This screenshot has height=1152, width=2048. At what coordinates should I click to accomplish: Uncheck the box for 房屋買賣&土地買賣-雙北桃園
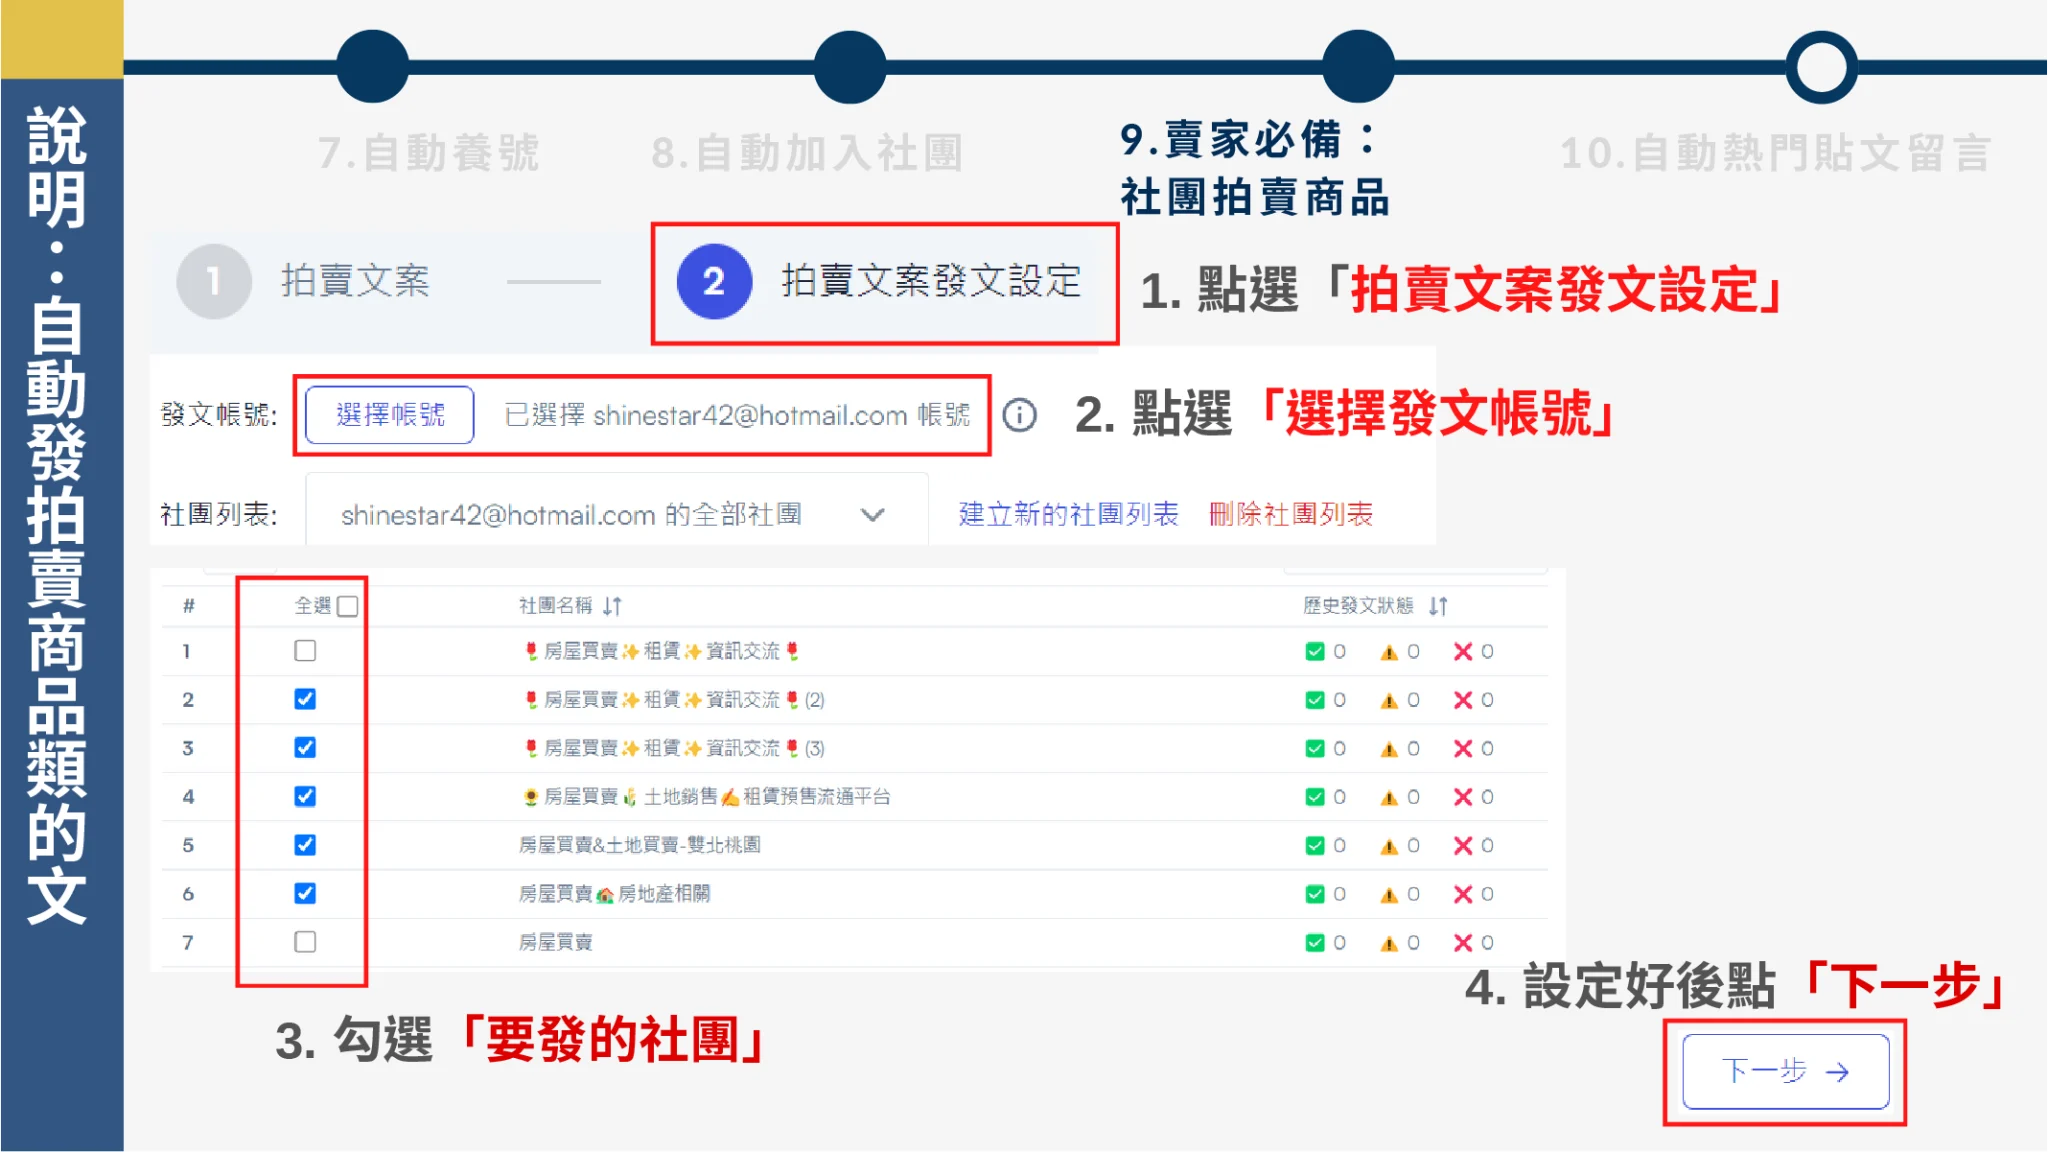[x=305, y=845]
